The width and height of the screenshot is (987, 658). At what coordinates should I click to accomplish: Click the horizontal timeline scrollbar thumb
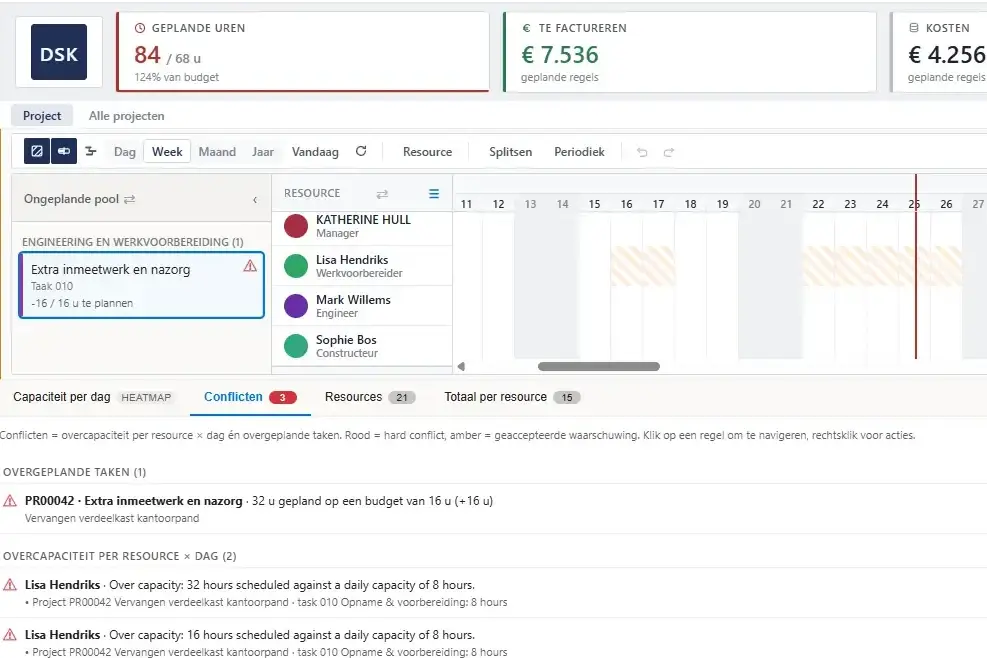pos(599,366)
